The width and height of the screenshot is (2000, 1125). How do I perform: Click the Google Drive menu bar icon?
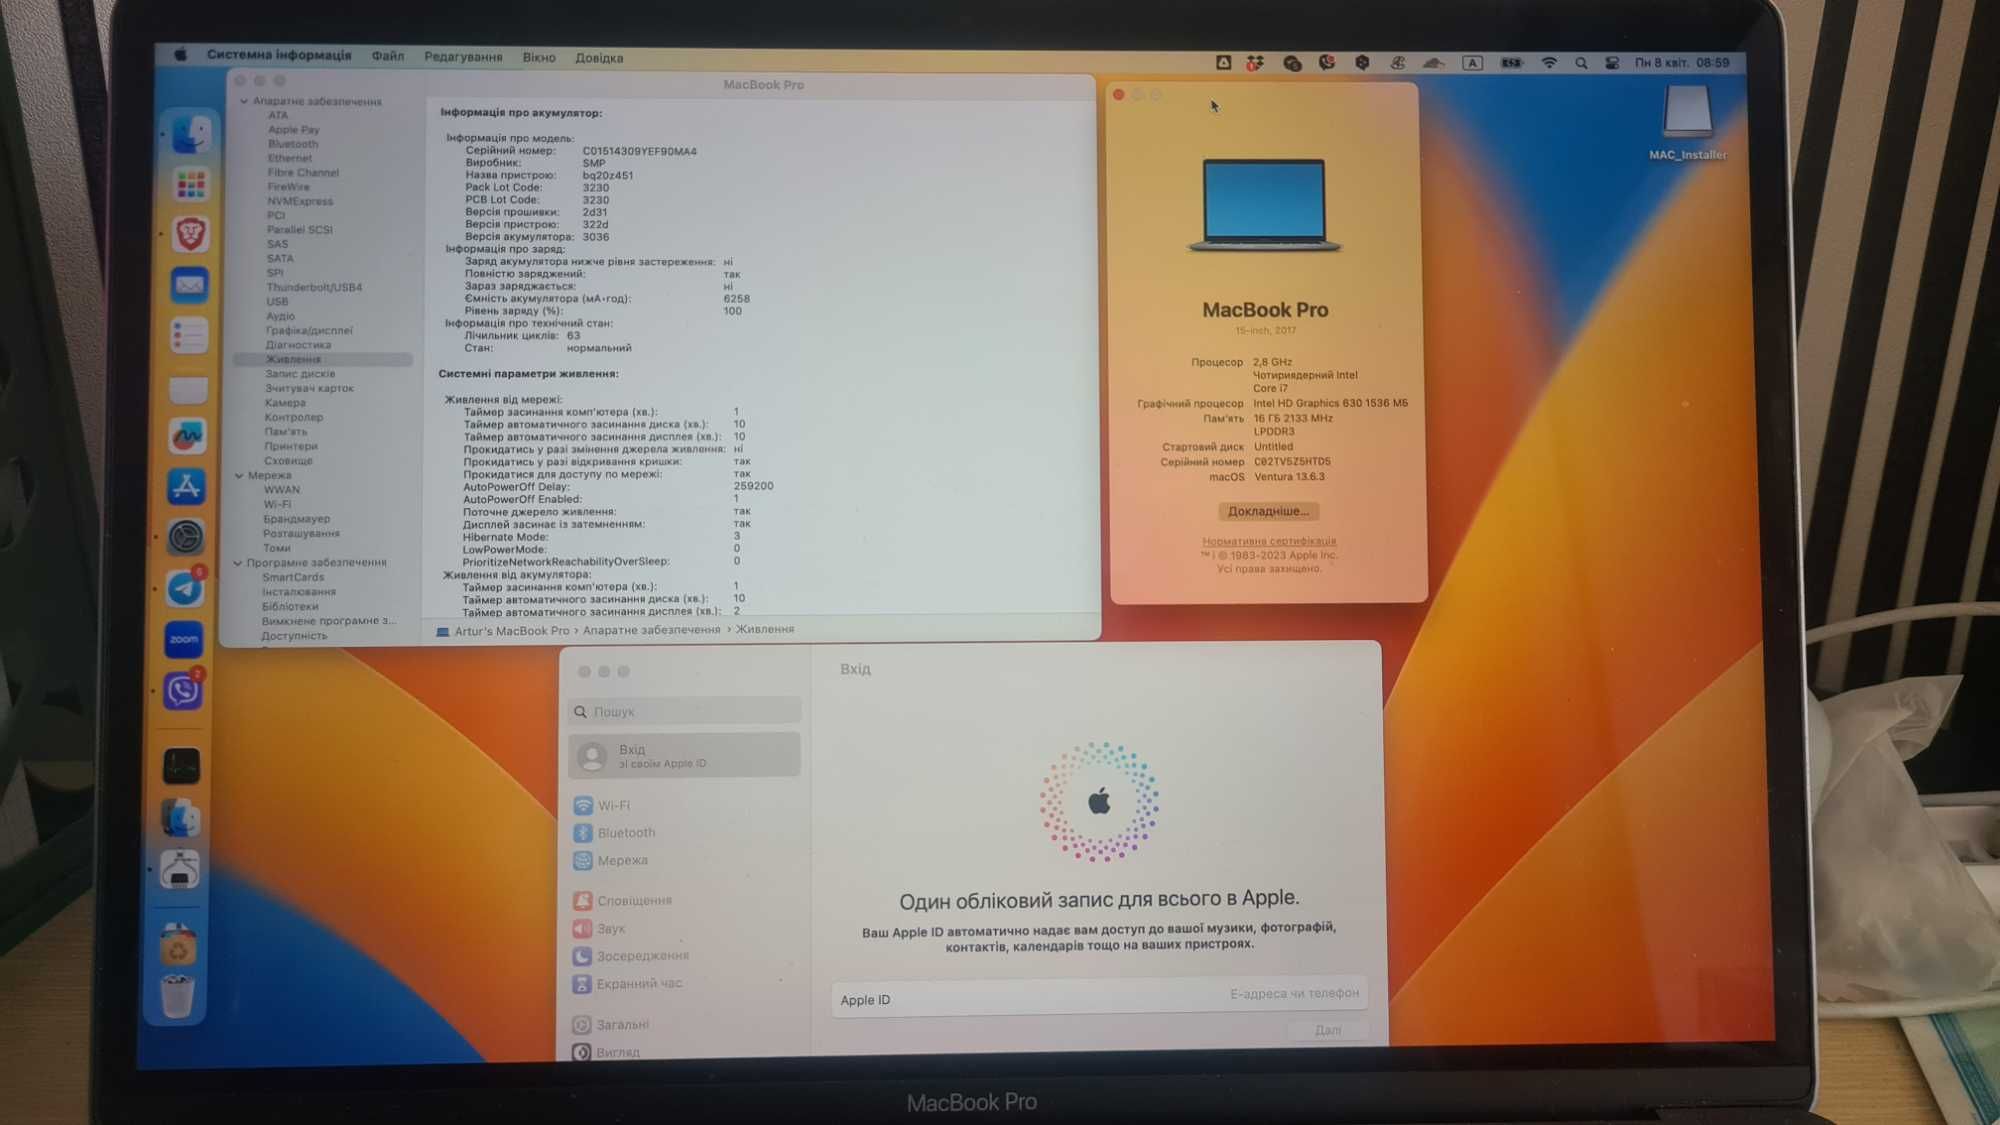click(x=1223, y=62)
